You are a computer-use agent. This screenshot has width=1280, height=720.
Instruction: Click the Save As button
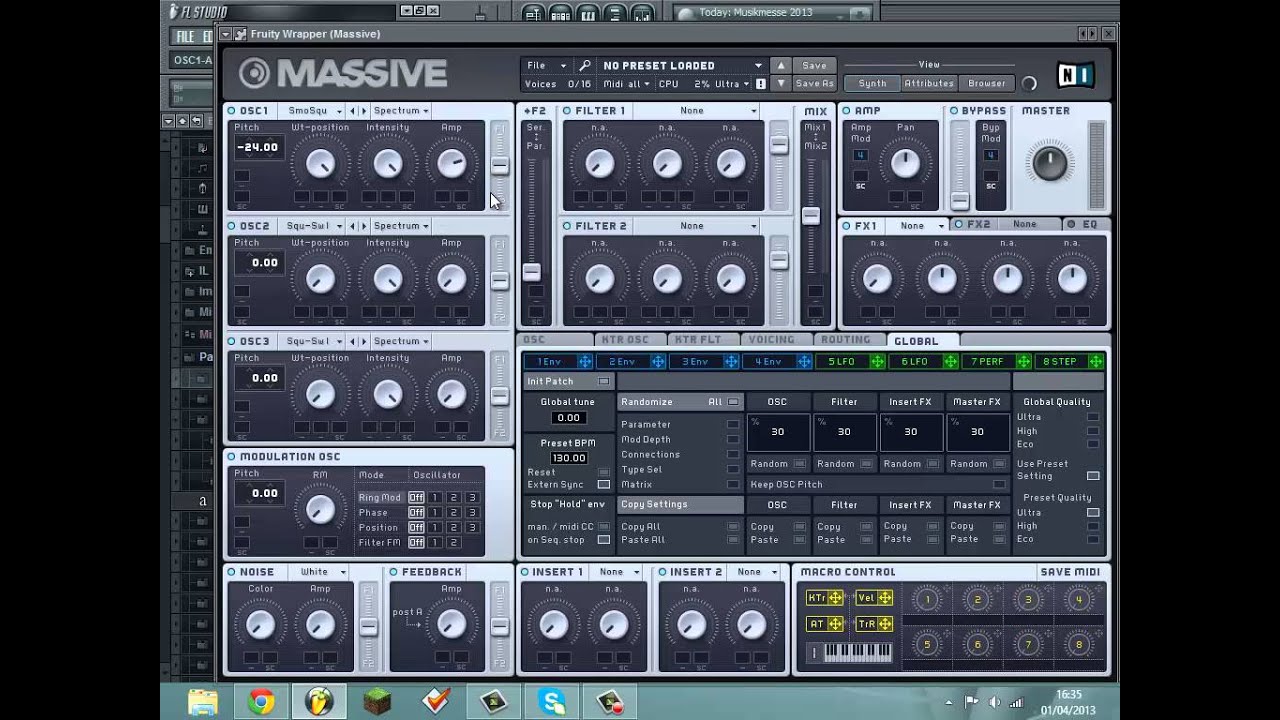(814, 84)
